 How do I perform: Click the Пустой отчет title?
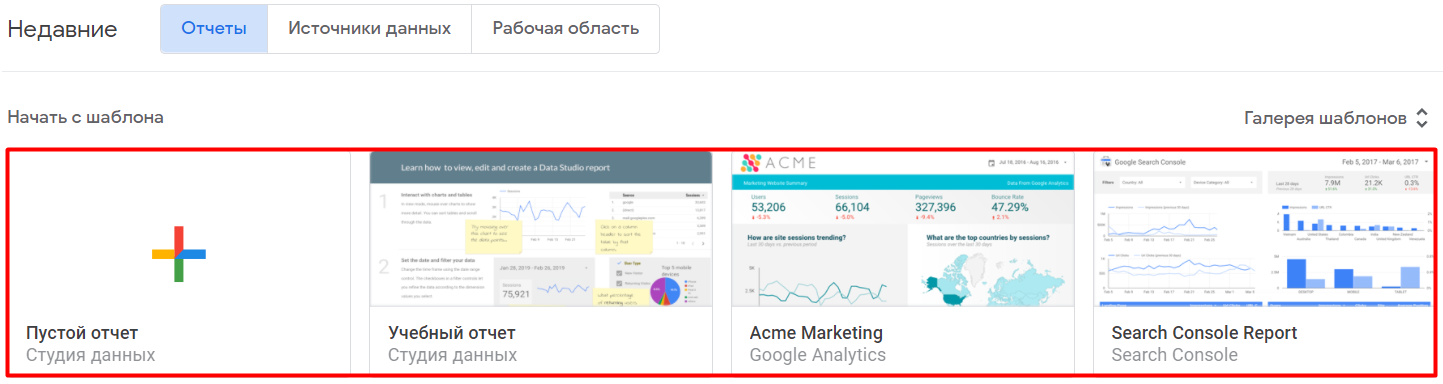click(82, 333)
